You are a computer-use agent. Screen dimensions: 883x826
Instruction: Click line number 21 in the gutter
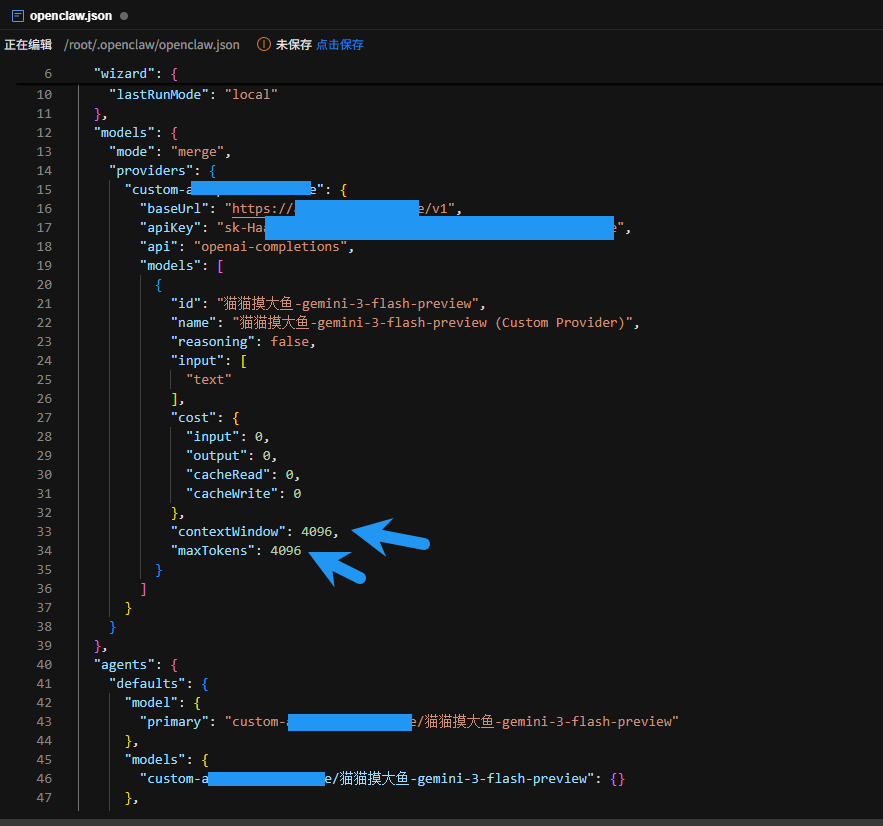pos(44,303)
